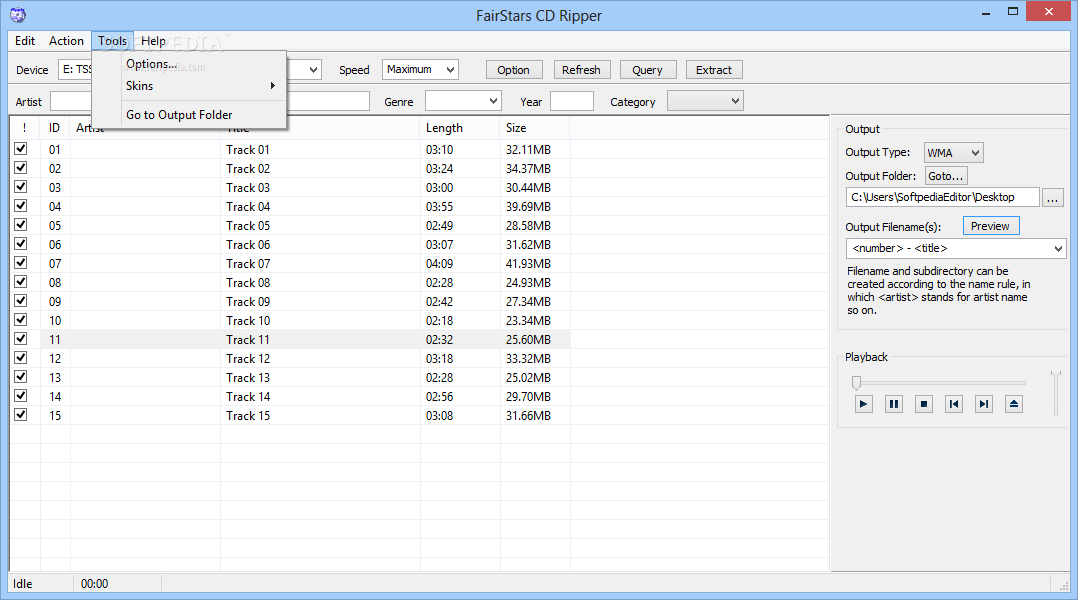This screenshot has height=600, width=1078.
Task: Click the playback position slider thumb
Action: (856, 382)
